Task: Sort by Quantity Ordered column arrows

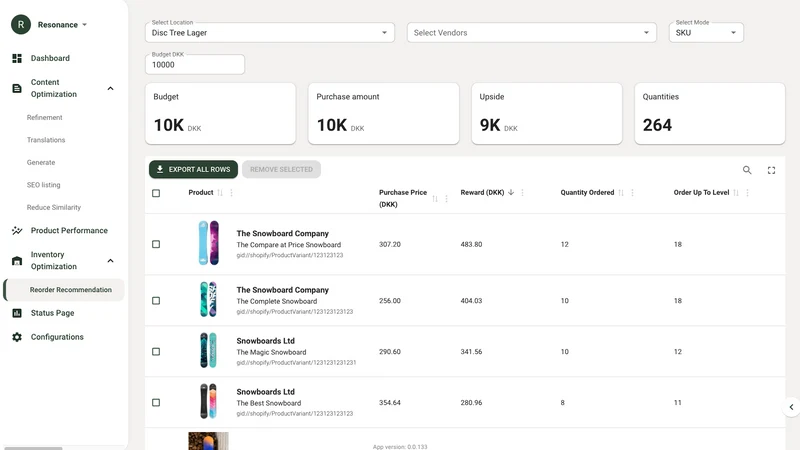Action: (621, 193)
